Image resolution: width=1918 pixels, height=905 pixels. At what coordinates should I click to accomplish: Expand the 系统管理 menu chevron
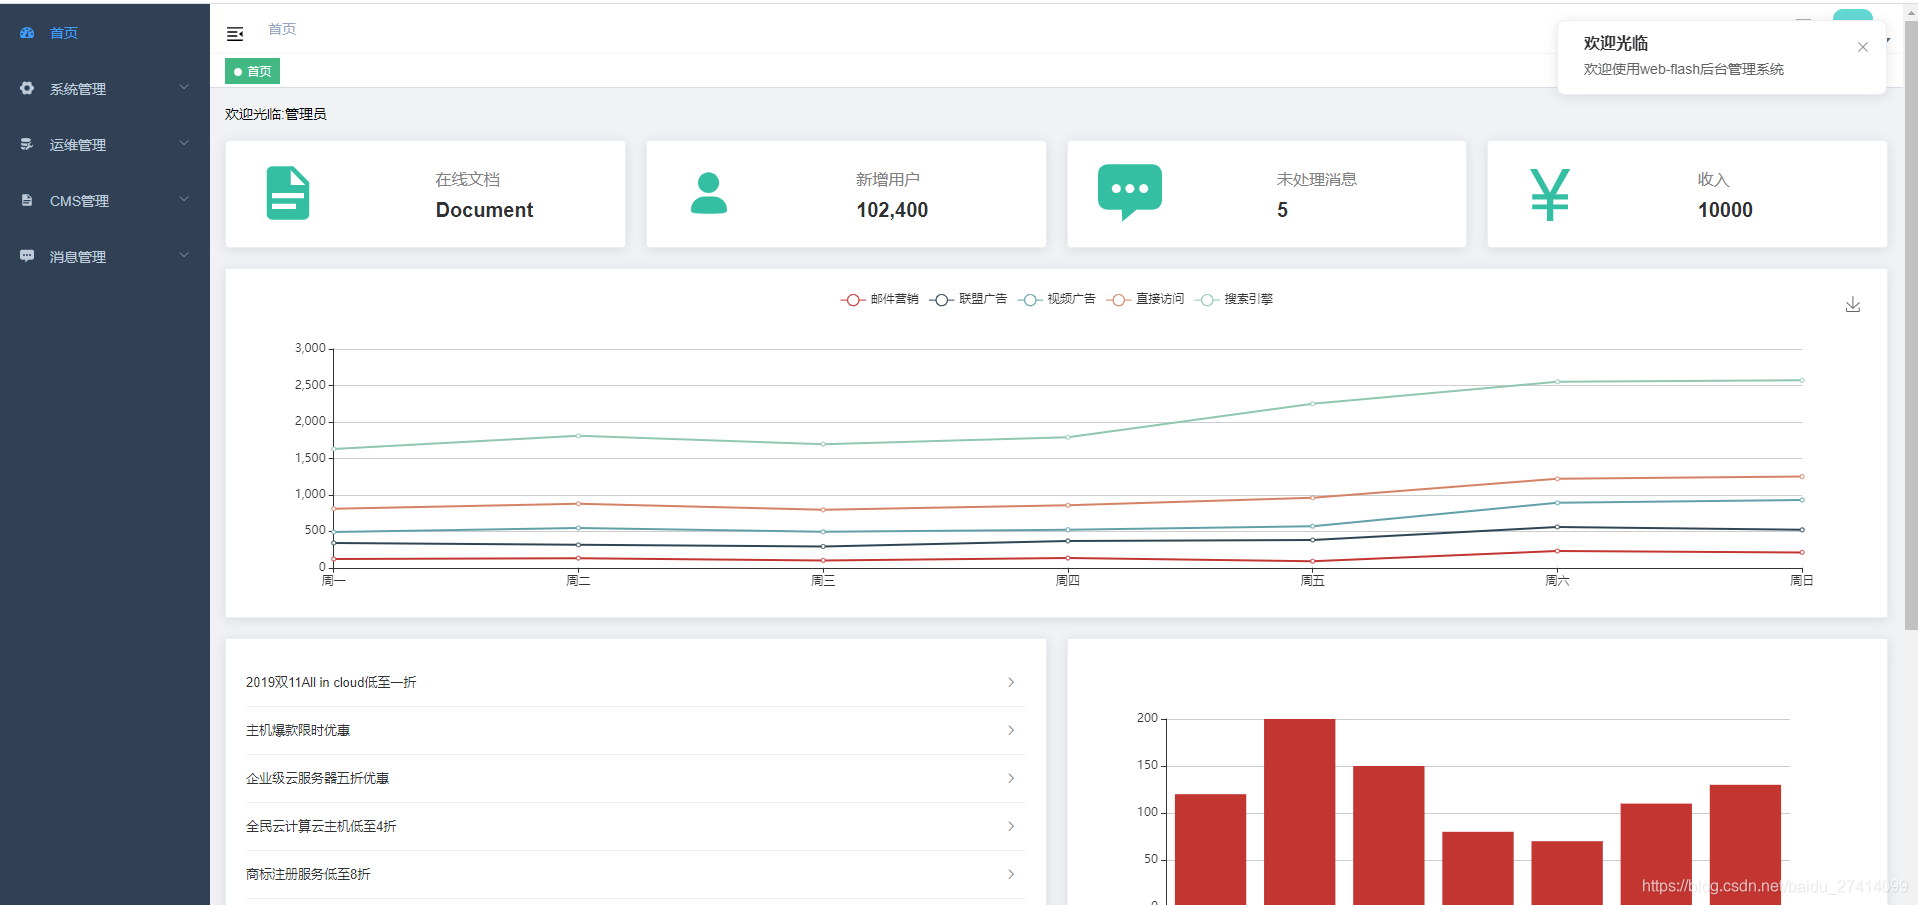coord(184,87)
